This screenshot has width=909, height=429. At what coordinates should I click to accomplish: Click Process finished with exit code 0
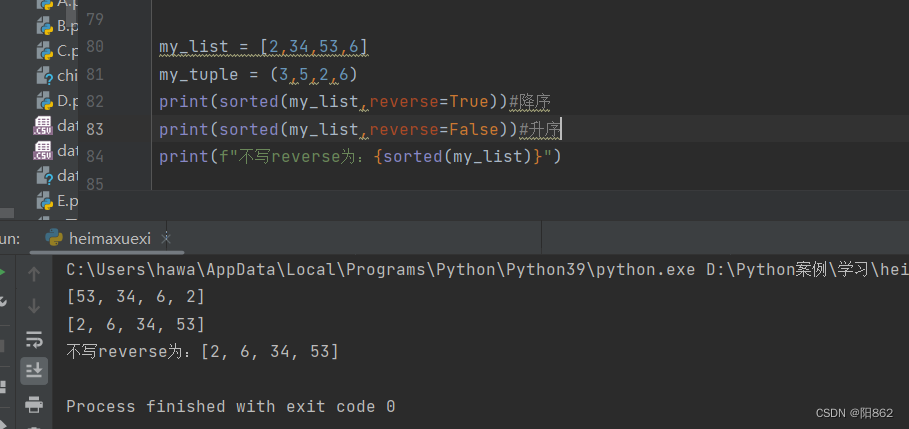[231, 406]
